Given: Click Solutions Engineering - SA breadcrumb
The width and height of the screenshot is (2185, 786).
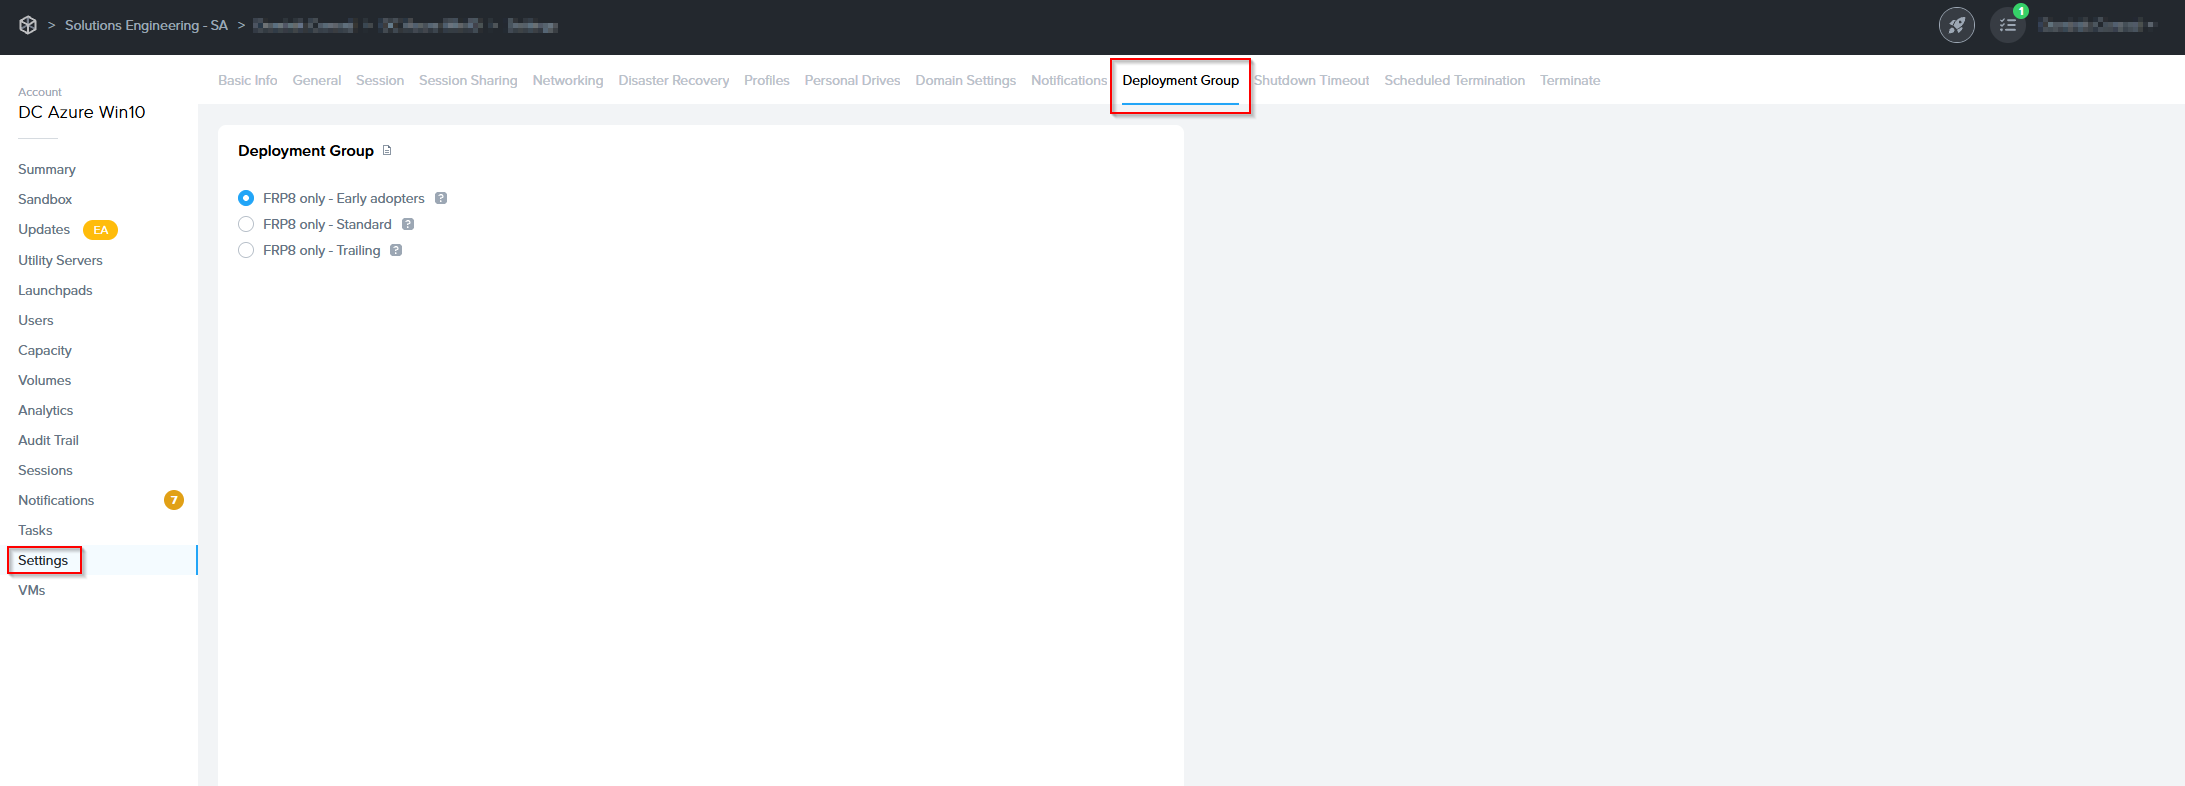Looking at the screenshot, I should pyautogui.click(x=146, y=25).
